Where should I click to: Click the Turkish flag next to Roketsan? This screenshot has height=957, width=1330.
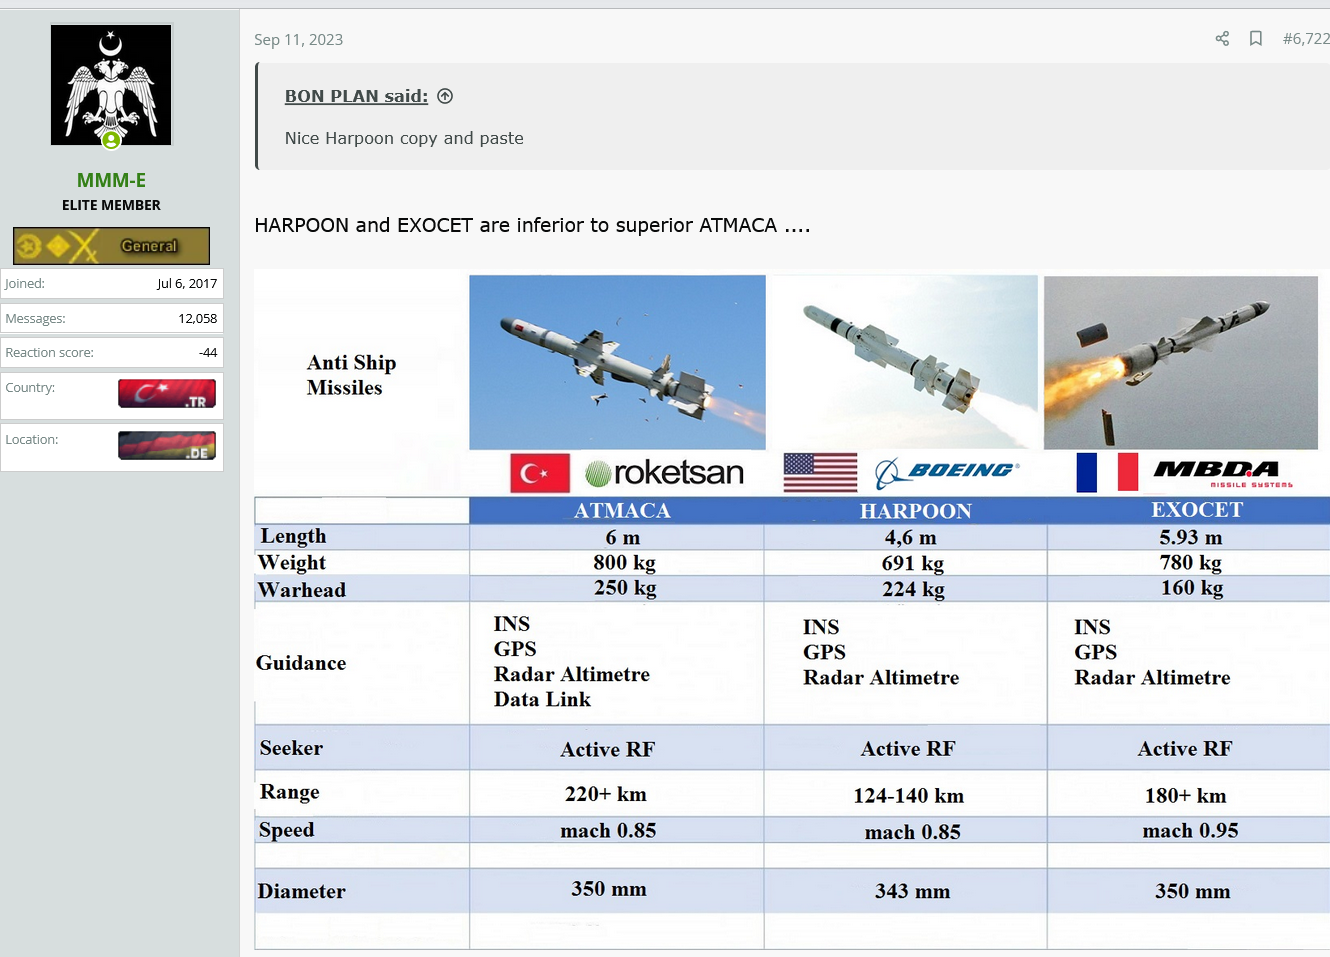(540, 473)
